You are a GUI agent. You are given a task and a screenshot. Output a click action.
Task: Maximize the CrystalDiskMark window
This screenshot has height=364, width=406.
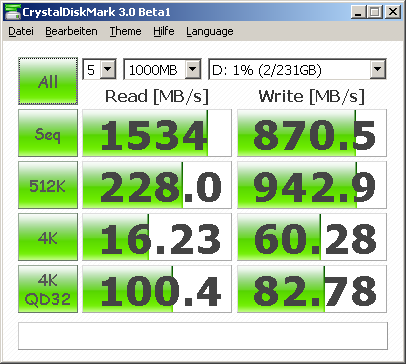pyautogui.click(x=375, y=12)
